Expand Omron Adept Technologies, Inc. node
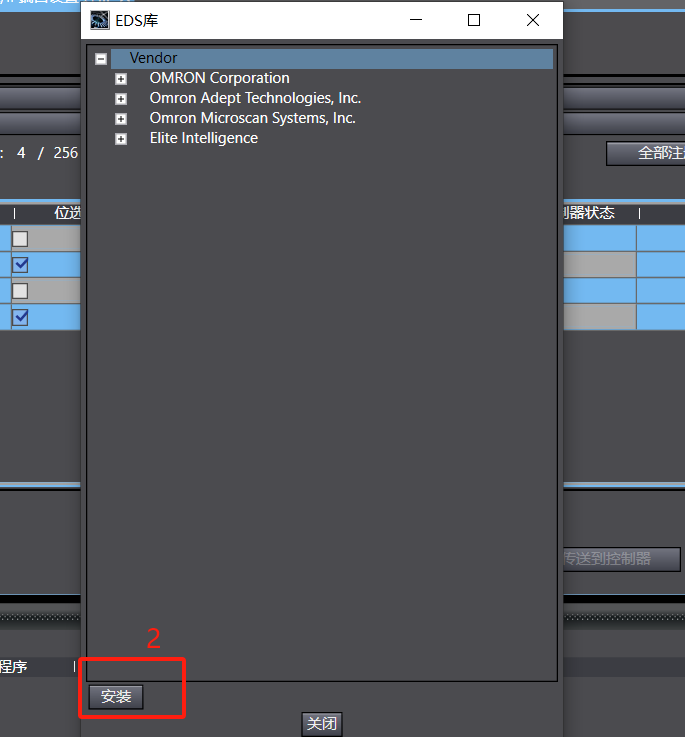The width and height of the screenshot is (685, 737). tap(121, 99)
